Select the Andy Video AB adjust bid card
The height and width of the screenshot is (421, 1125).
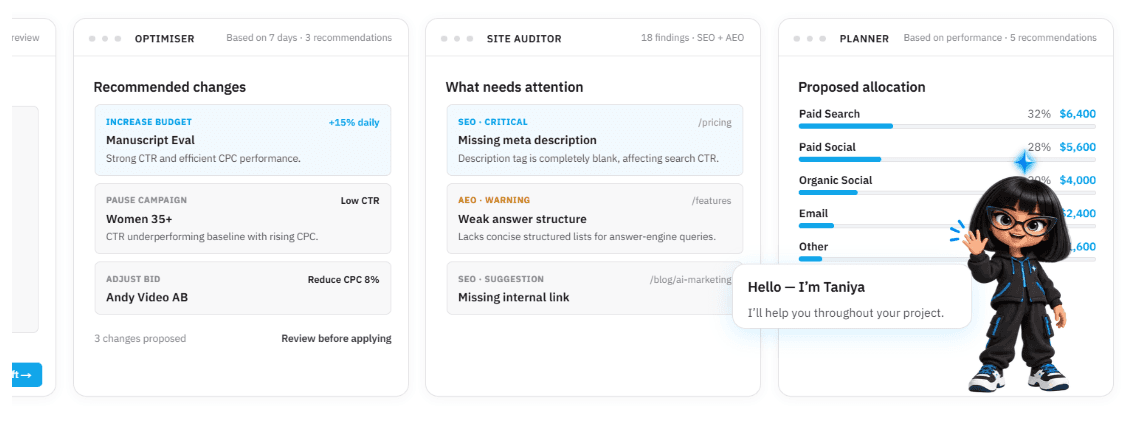pos(243,288)
